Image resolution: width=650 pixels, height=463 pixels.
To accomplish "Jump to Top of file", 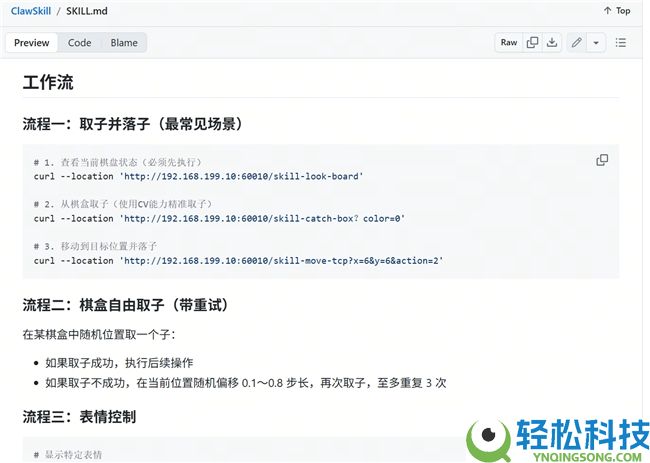I will (617, 11).
